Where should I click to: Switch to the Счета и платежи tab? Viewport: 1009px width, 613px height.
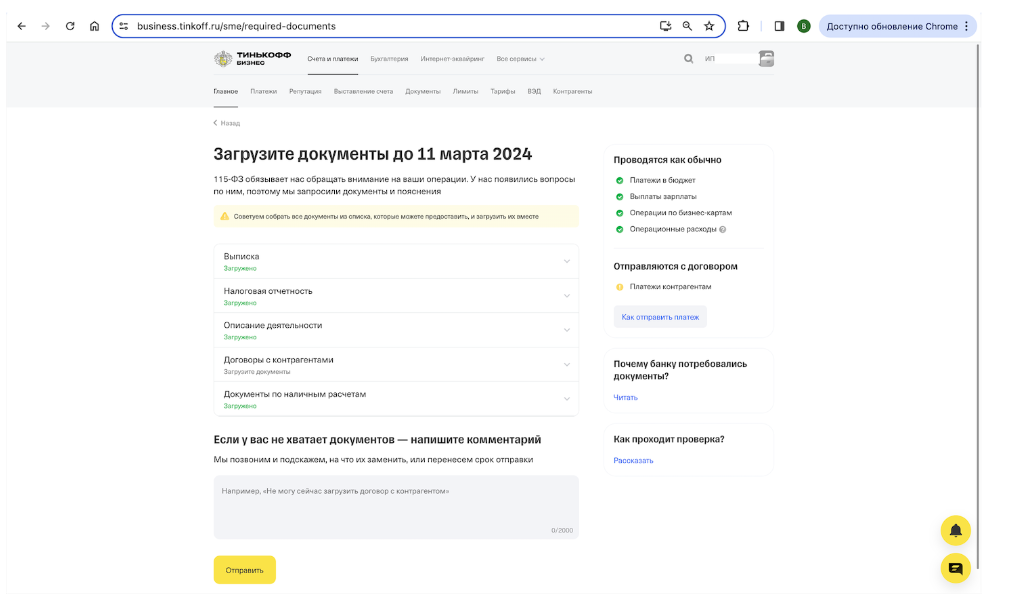333,59
